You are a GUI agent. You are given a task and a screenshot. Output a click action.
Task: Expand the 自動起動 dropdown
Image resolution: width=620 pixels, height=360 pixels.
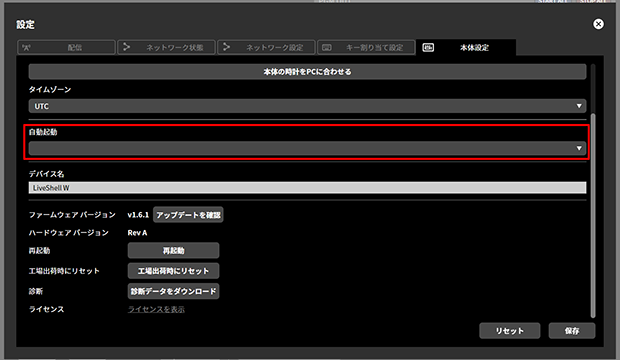pyautogui.click(x=307, y=148)
